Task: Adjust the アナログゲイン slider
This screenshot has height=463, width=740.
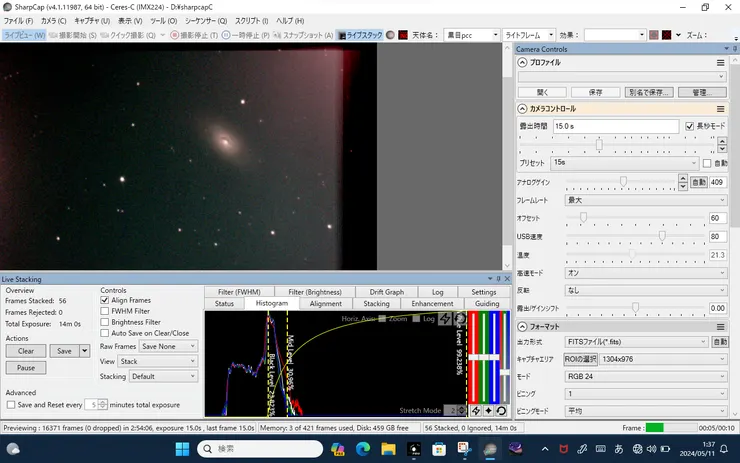Action: [x=624, y=182]
